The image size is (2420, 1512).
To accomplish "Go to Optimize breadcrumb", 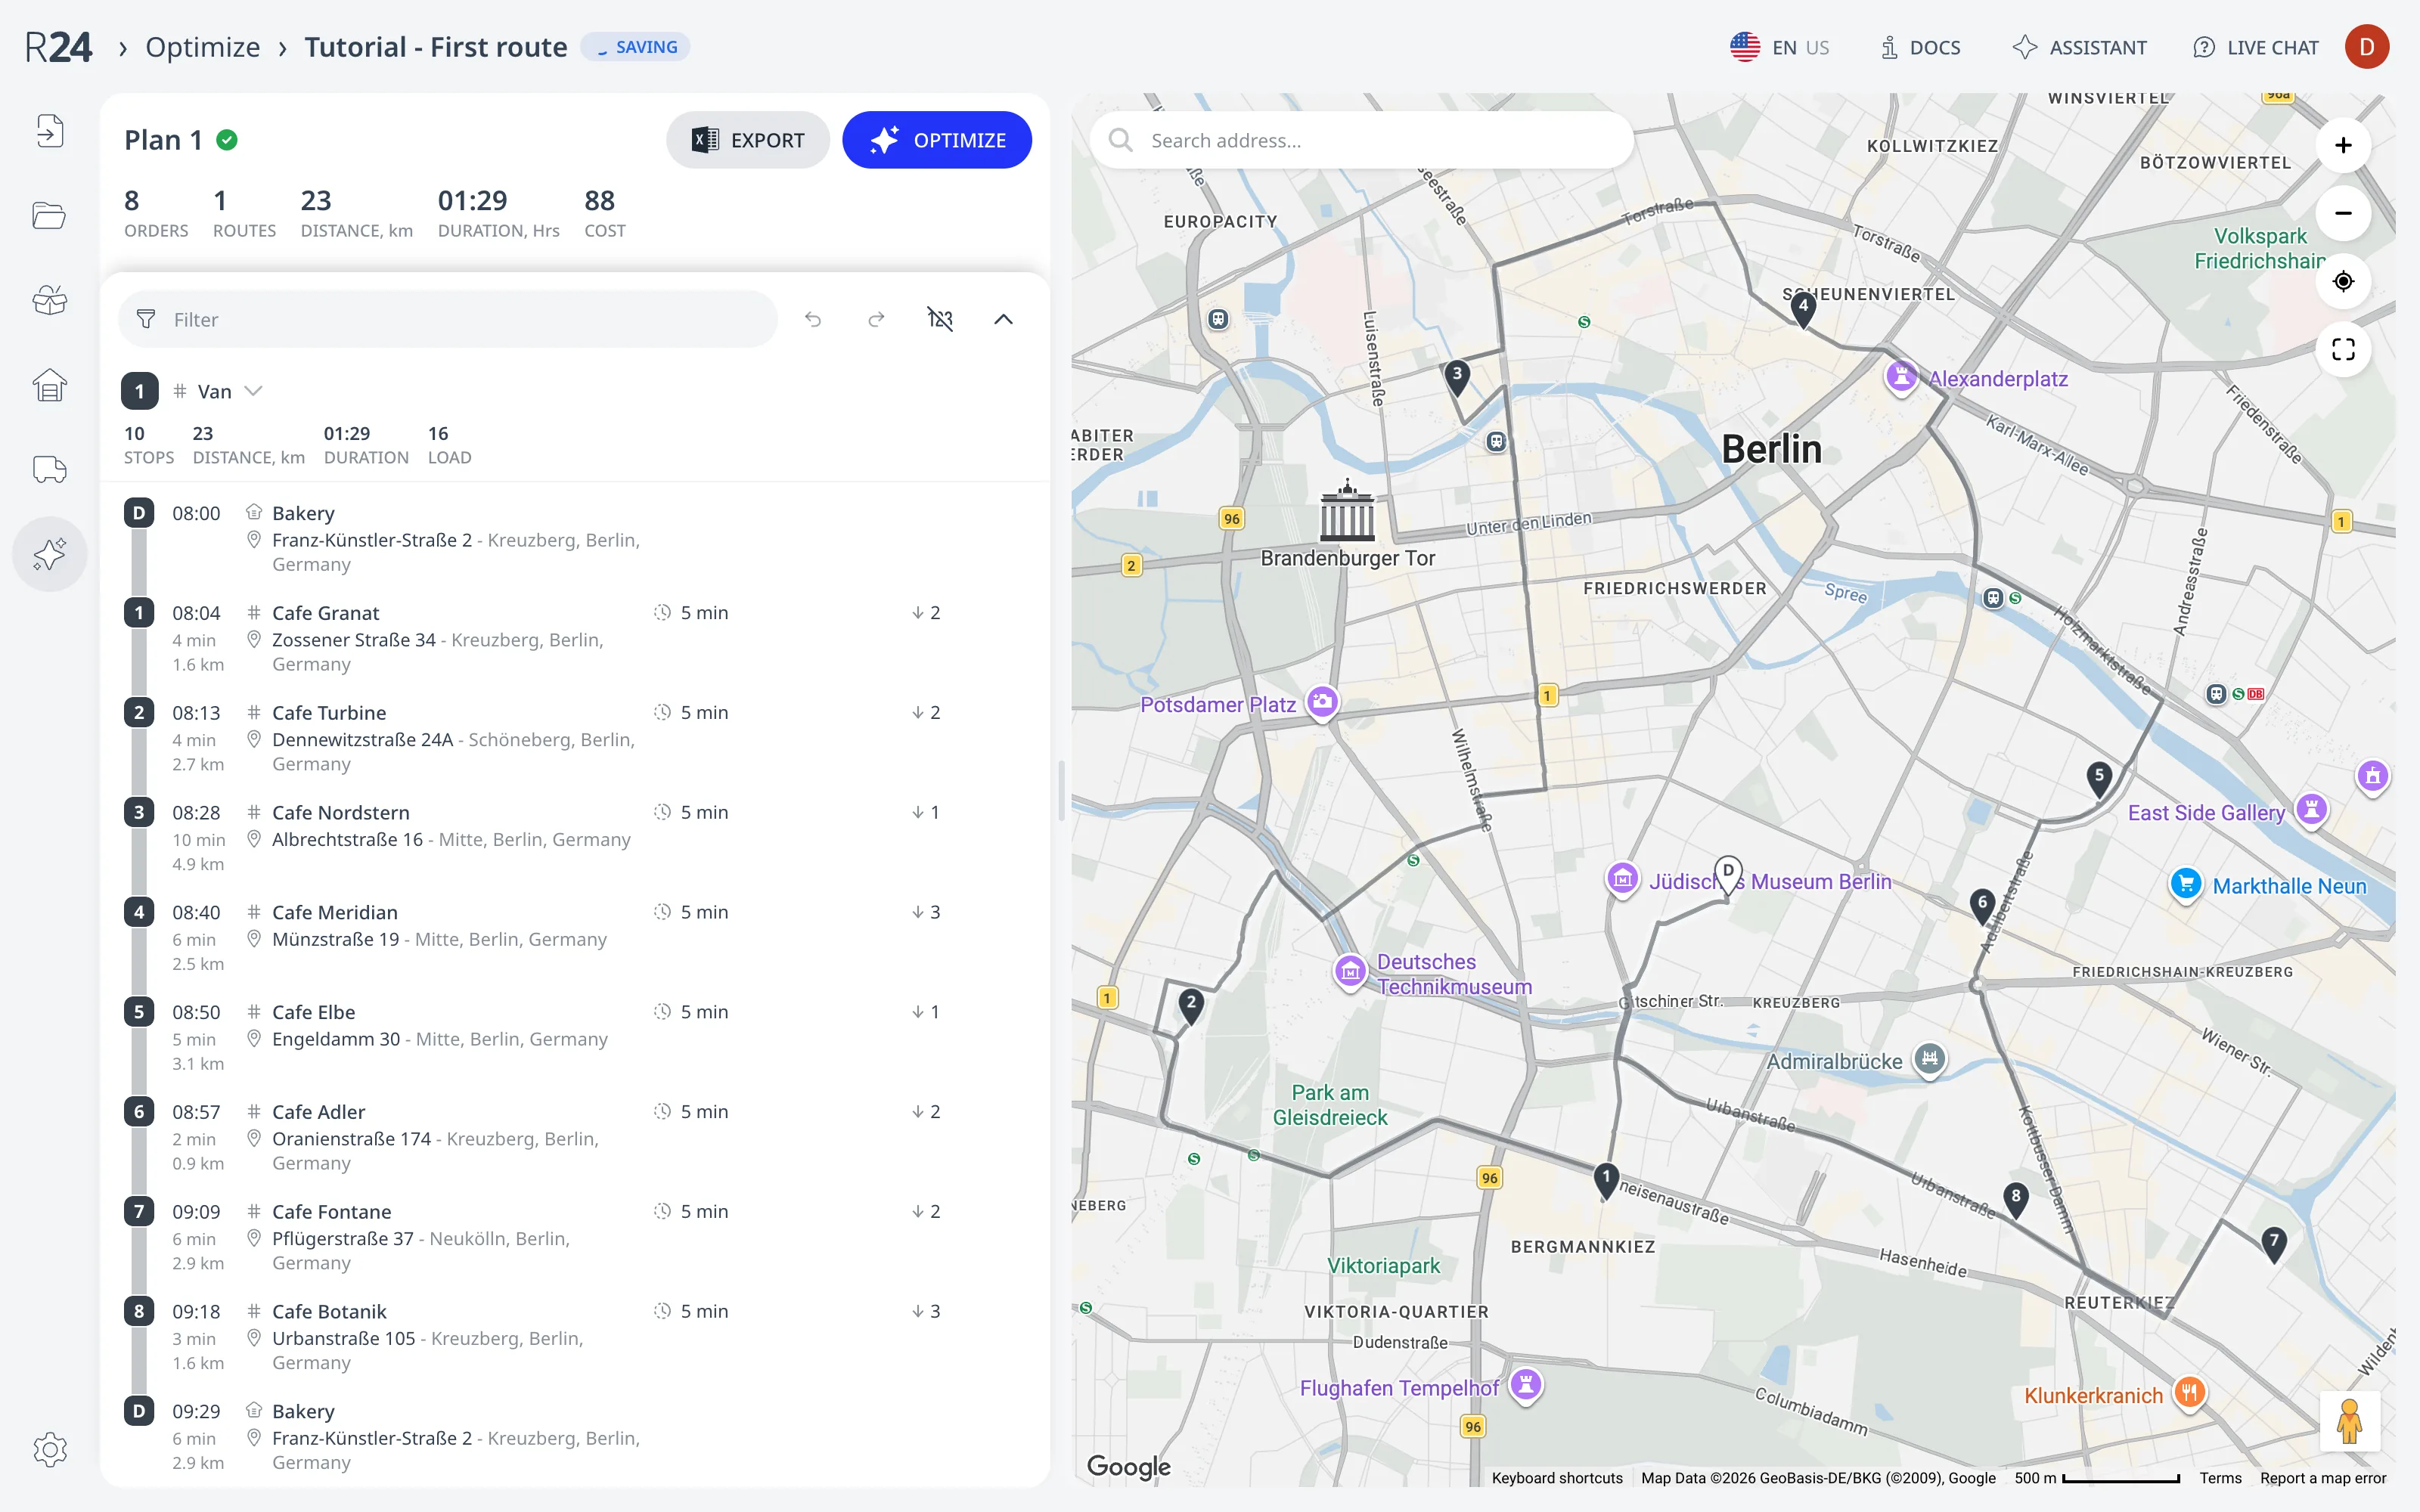I will (x=203, y=47).
